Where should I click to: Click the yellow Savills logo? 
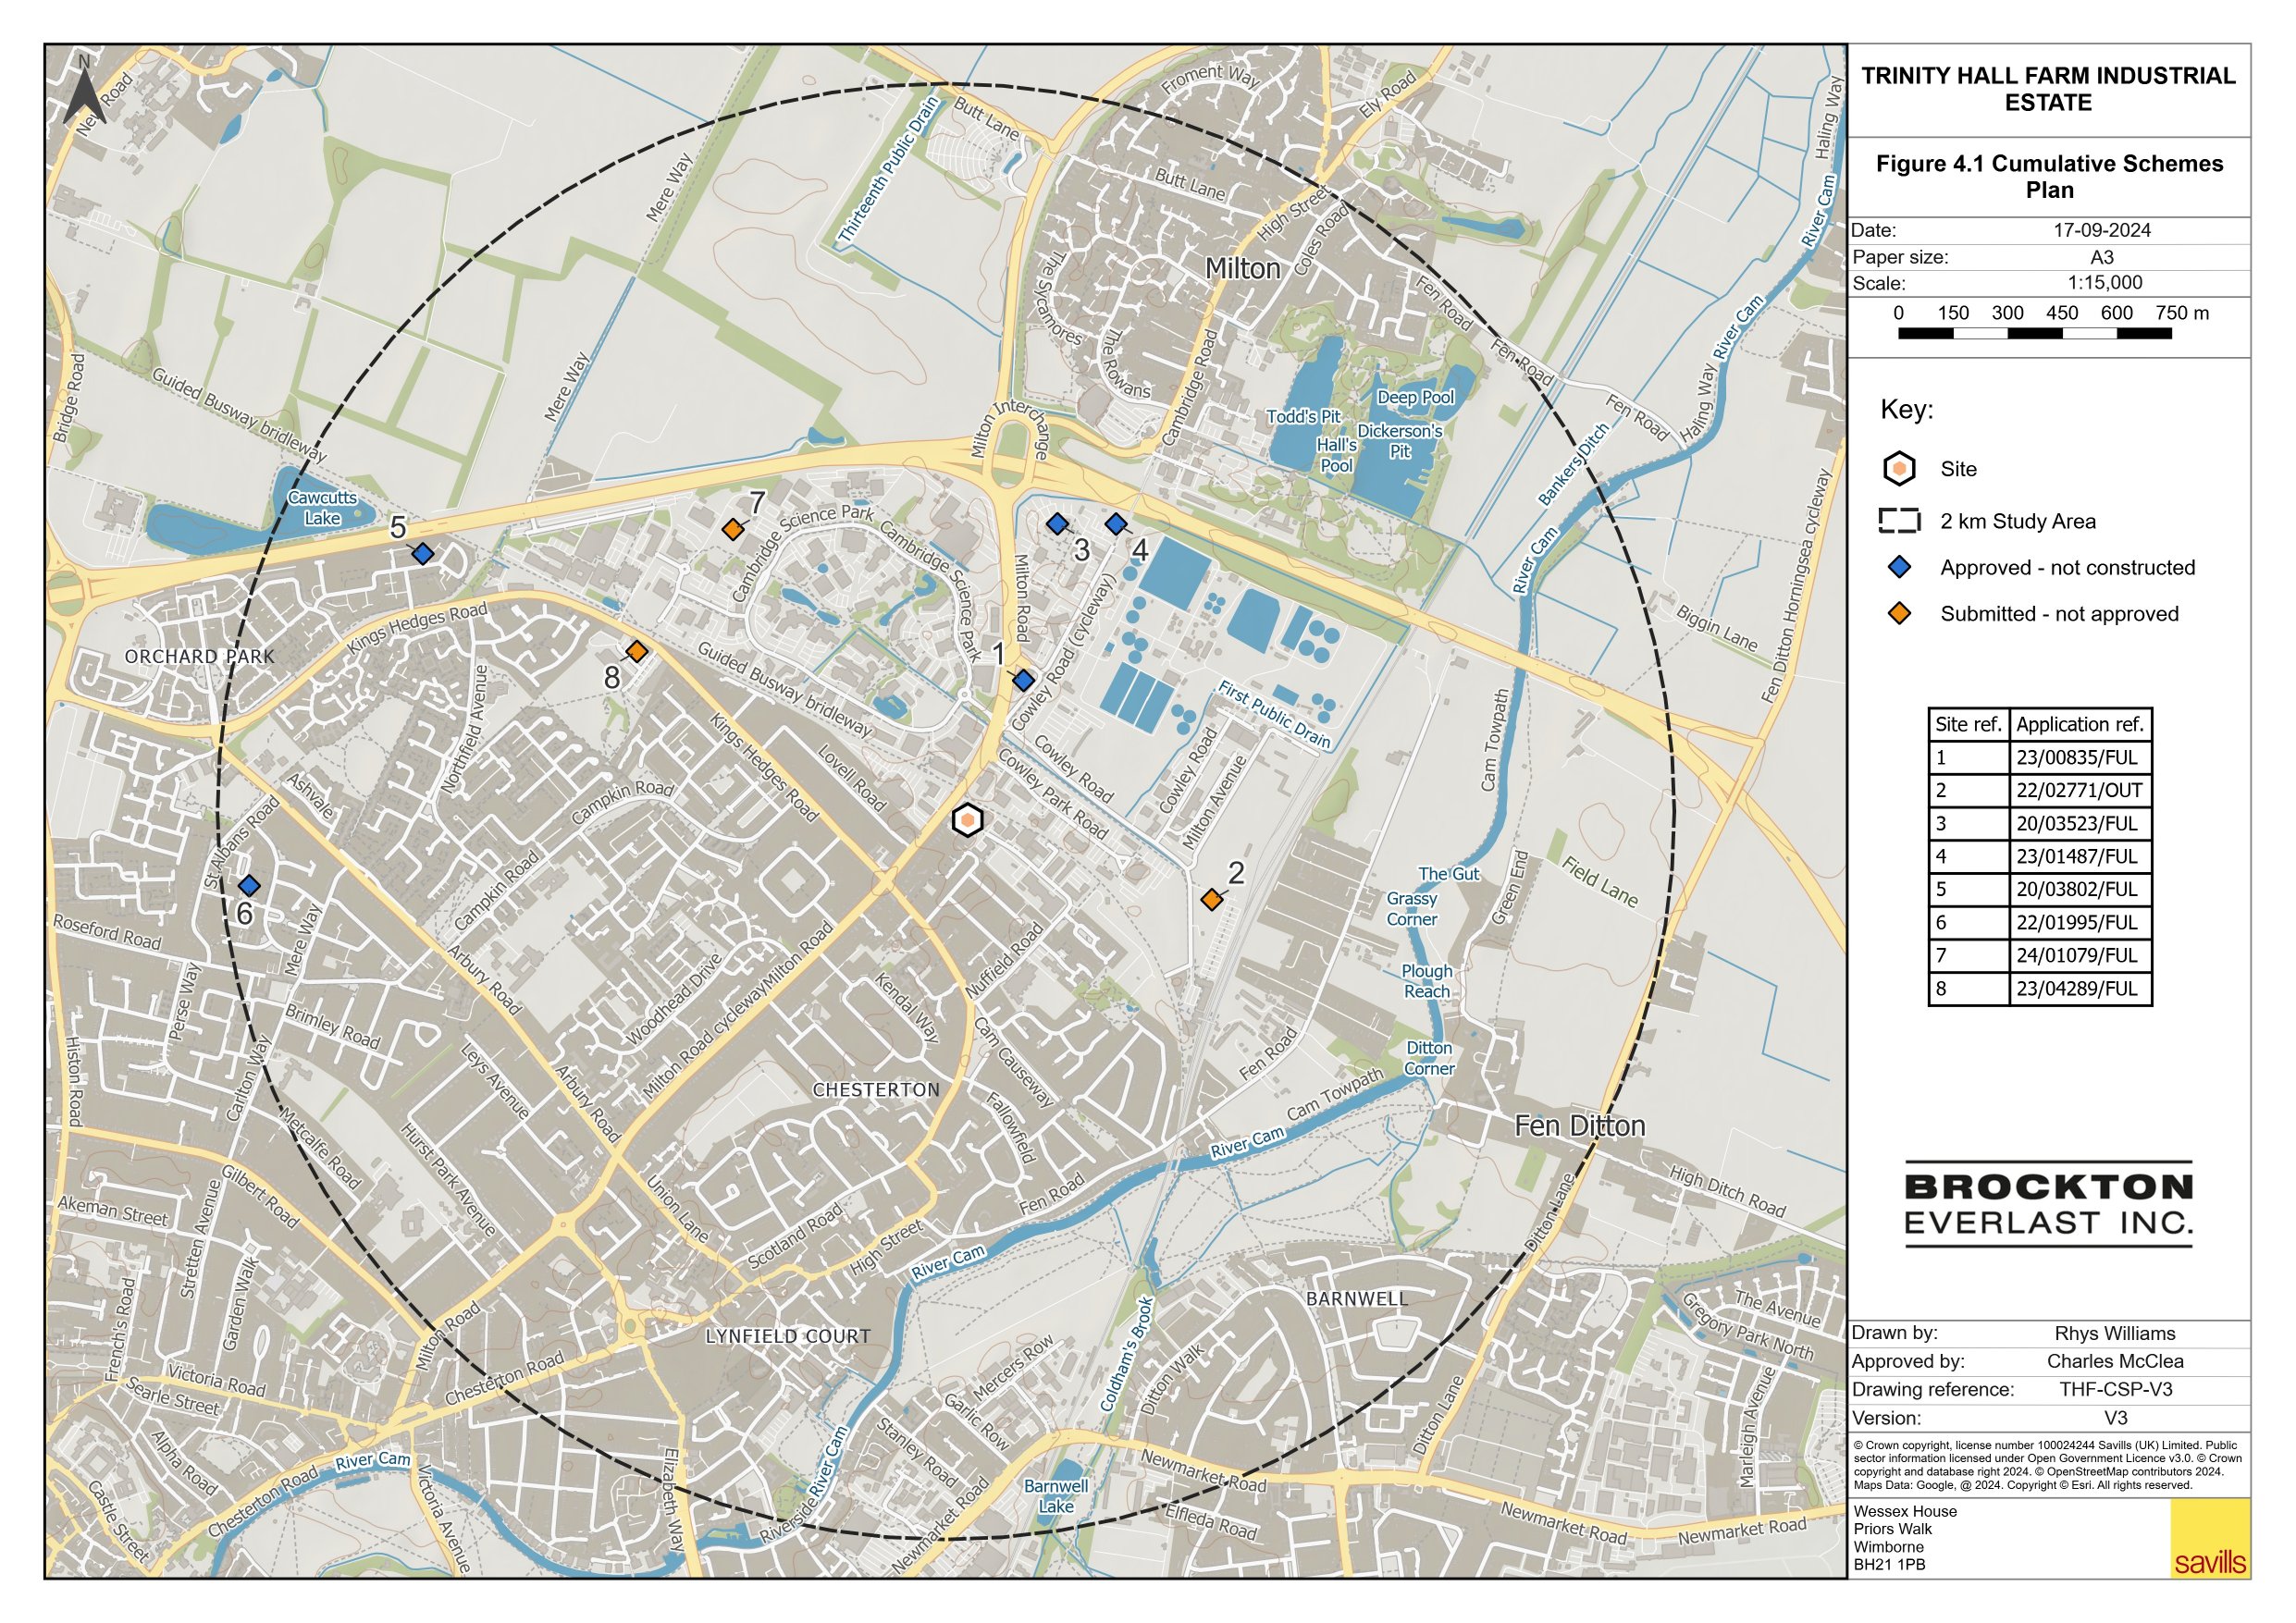pyautogui.click(x=2210, y=1539)
